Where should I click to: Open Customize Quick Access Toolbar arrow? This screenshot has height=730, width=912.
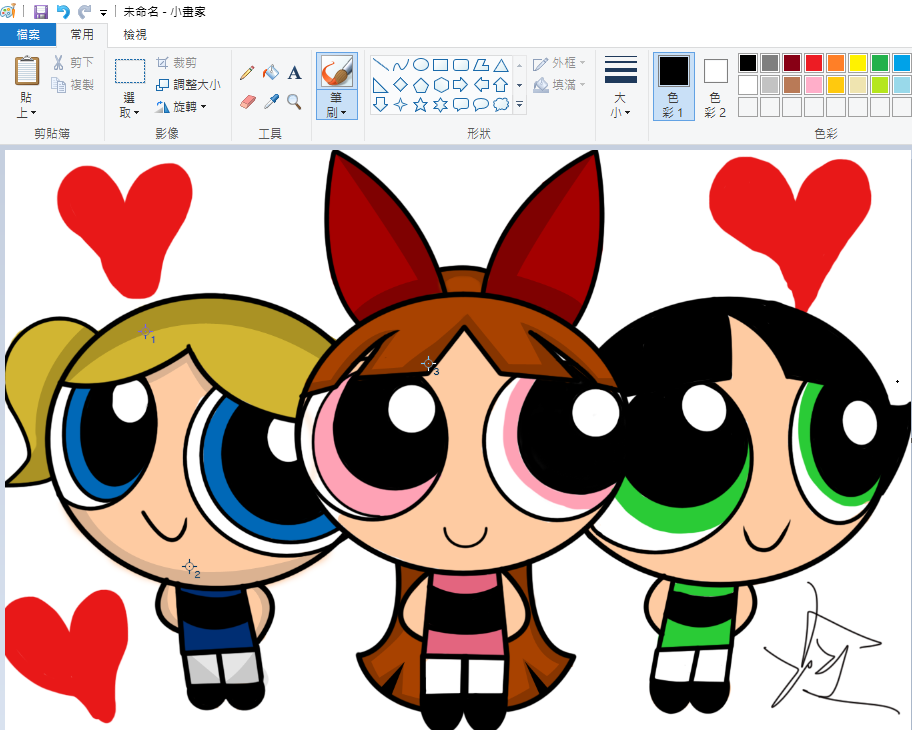coord(103,12)
